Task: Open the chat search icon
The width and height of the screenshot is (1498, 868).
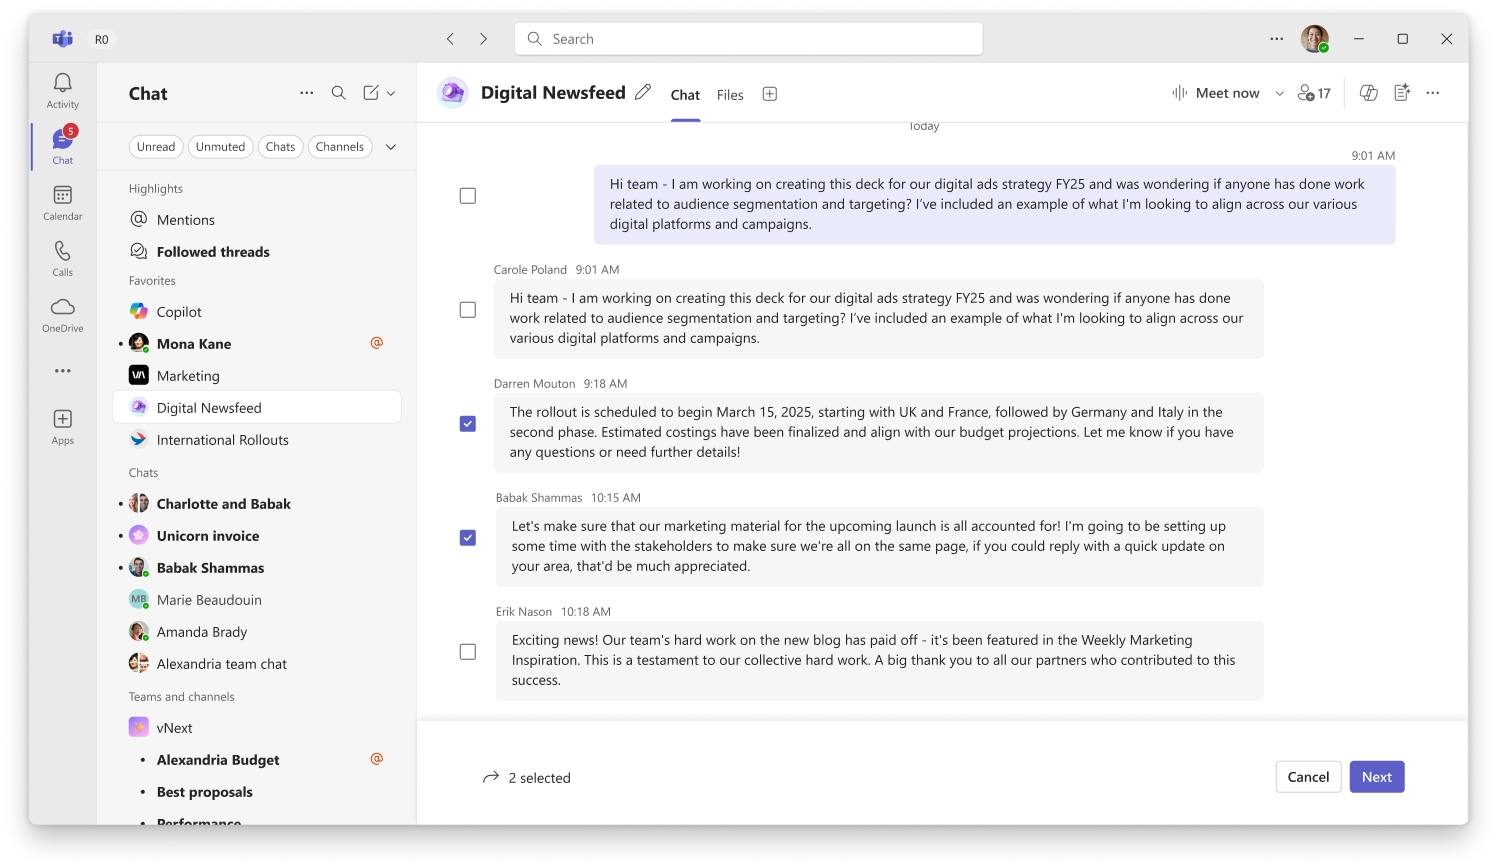Action: click(338, 92)
